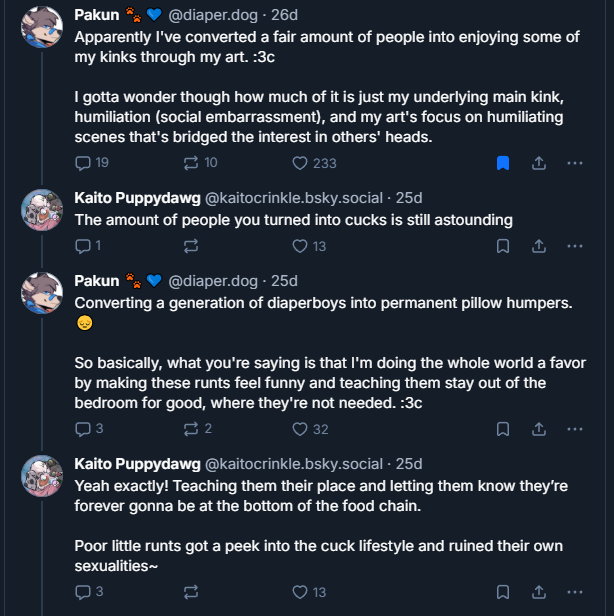
Task: Open the @kaitocrinkle.bsky.social handle in the last reply
Action: 294,464
